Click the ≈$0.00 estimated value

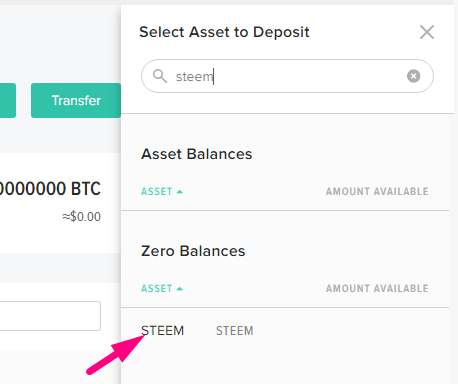(81, 217)
